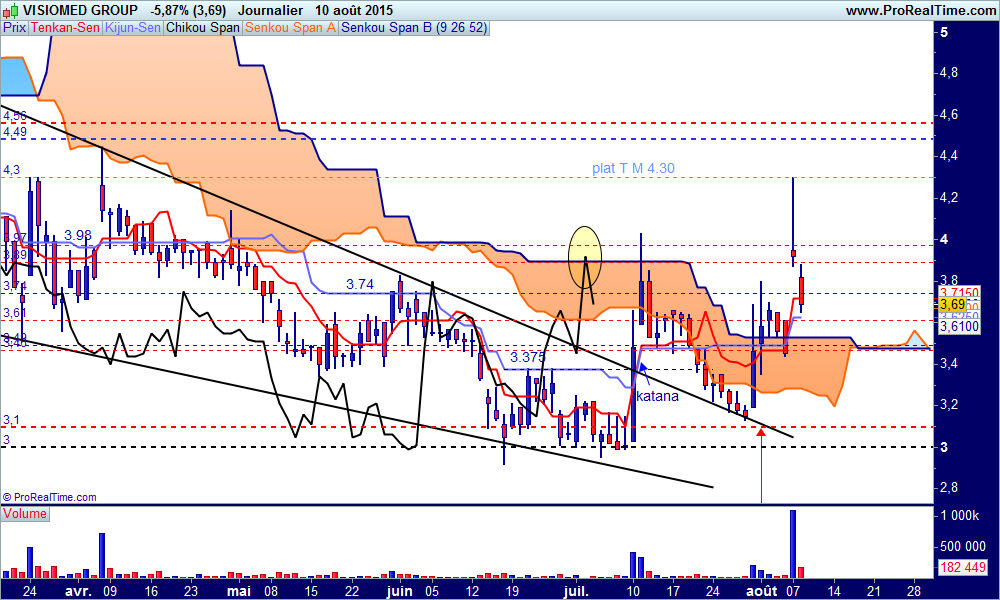Click the candlestick chart icon beside VISIOMED GROUP
This screenshot has width=1000, height=600.
point(11,10)
